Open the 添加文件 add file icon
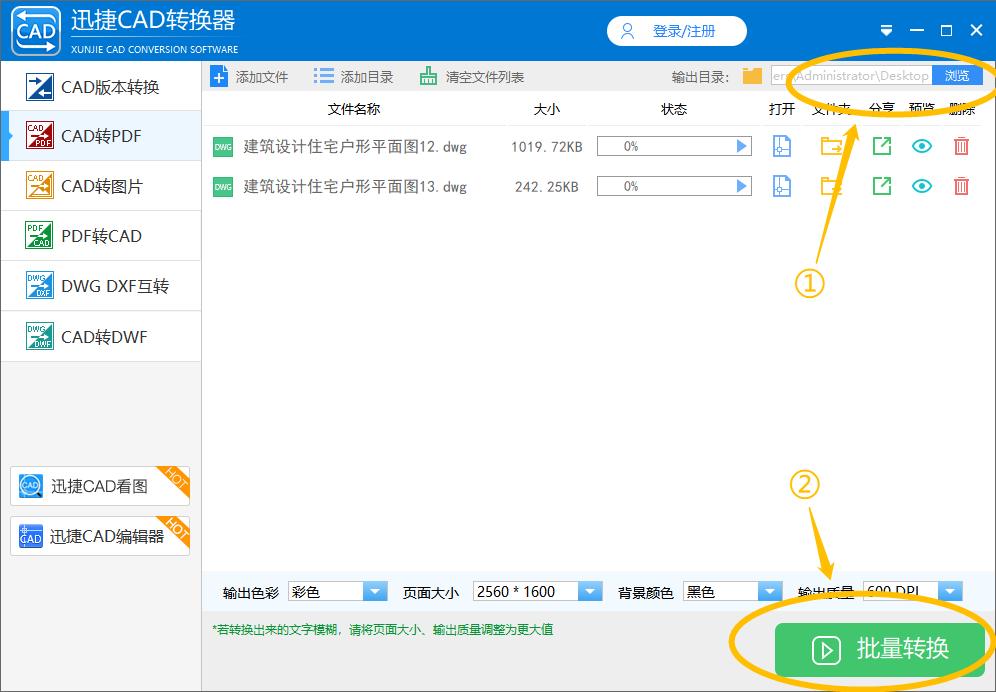 219,75
